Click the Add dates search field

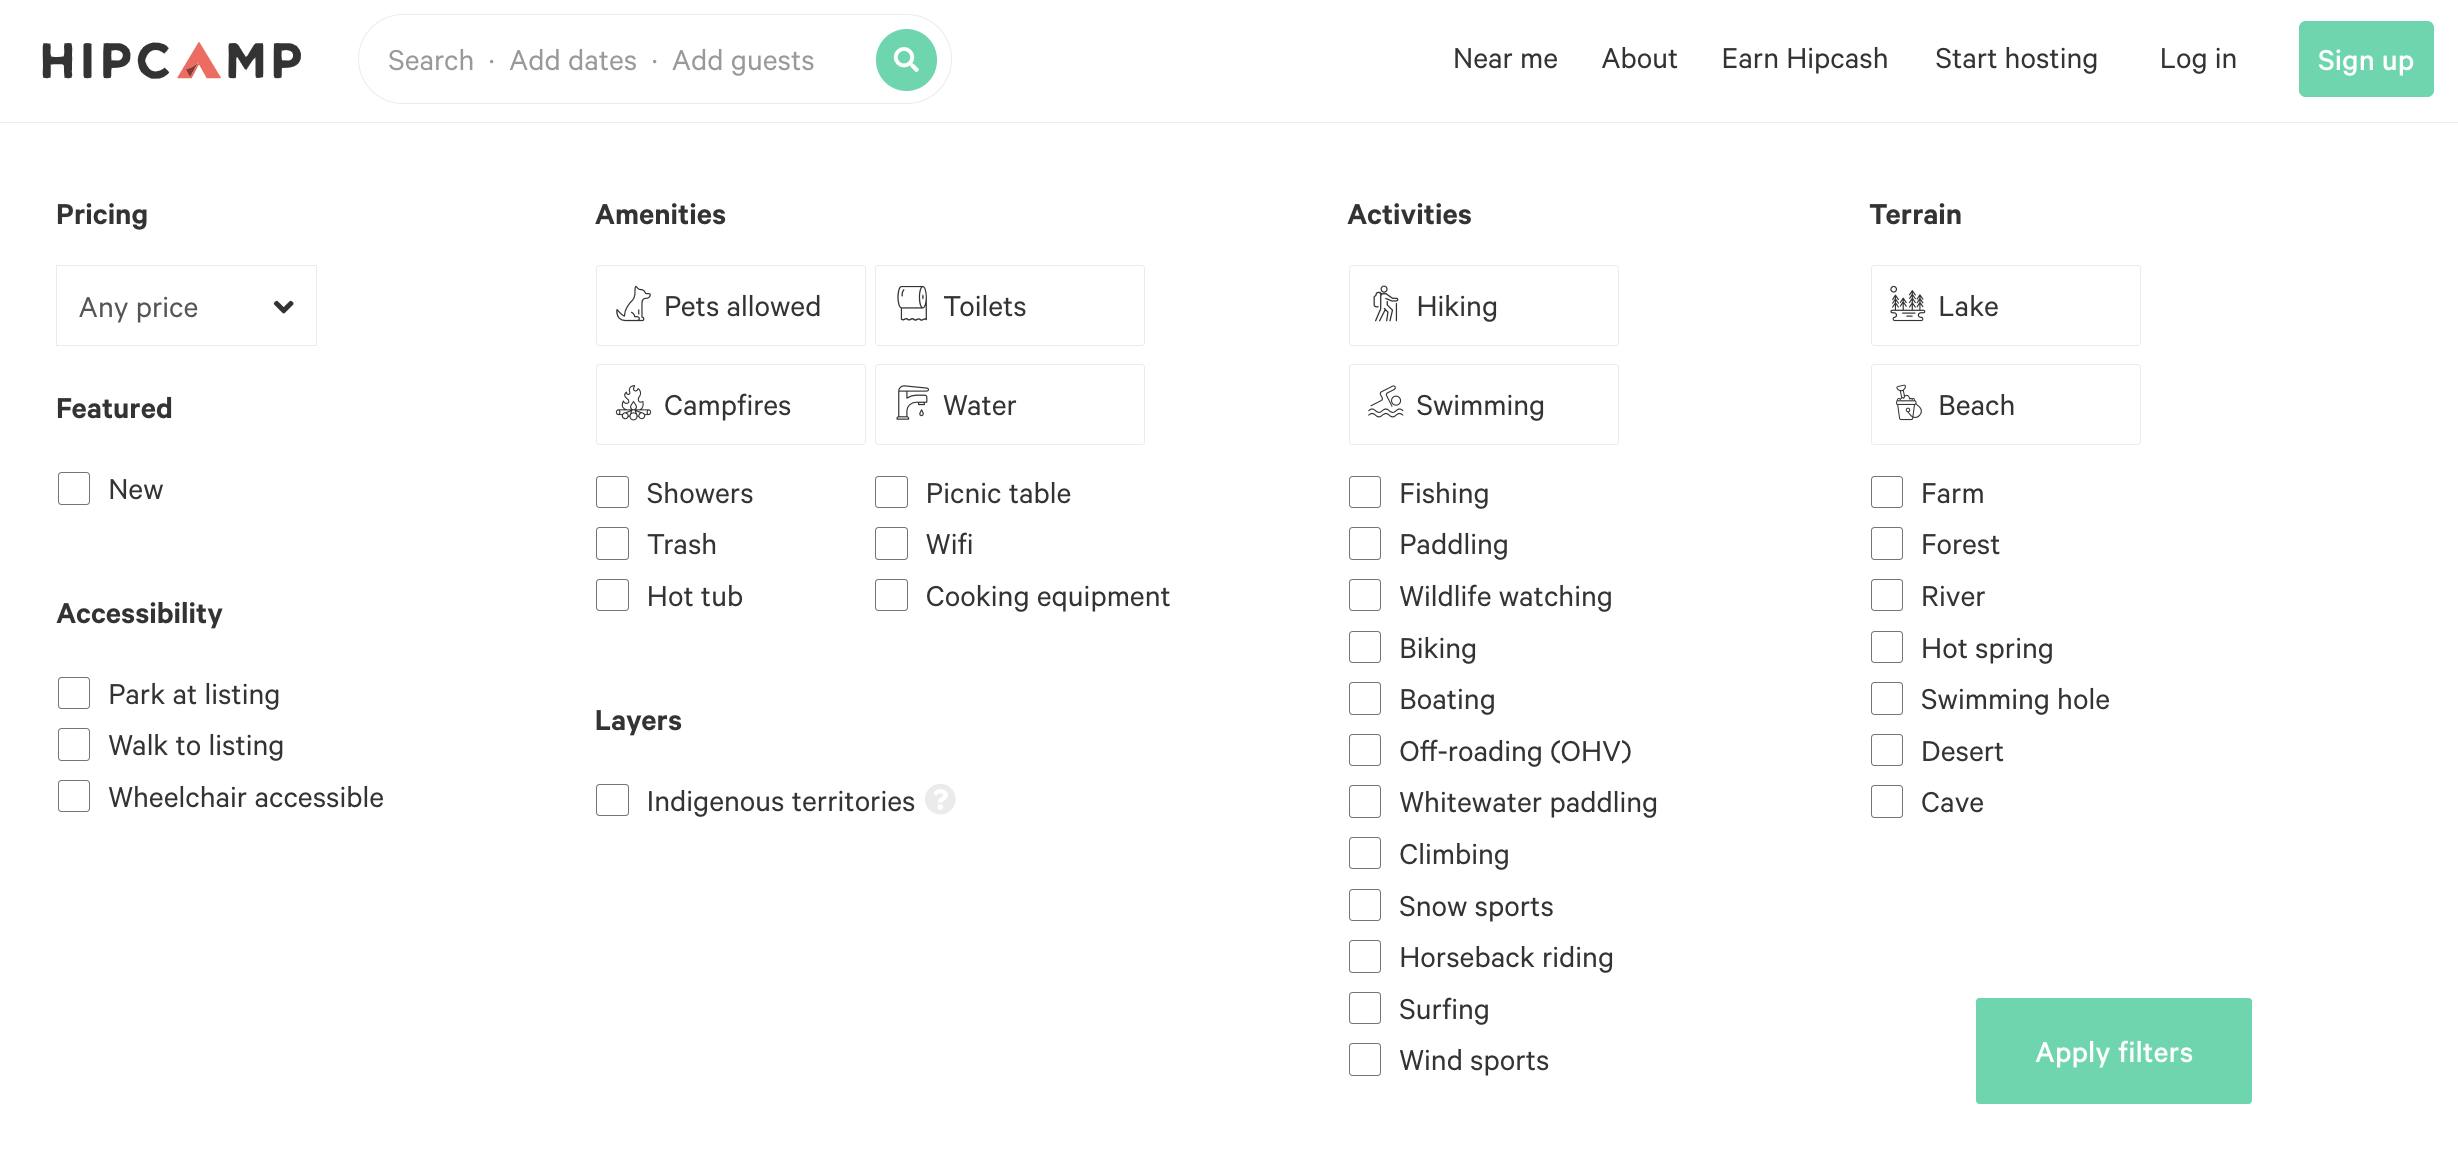[573, 60]
